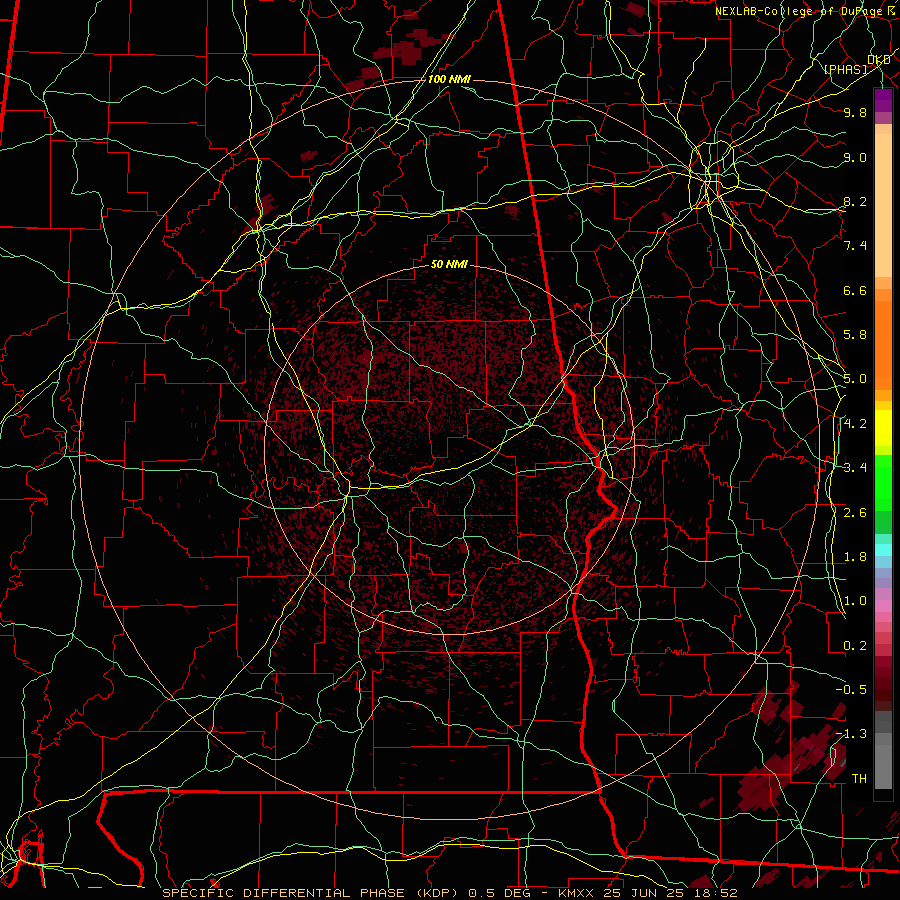This screenshot has width=900, height=900.
Task: Click the -0.5 scale value
Action: coord(851,690)
